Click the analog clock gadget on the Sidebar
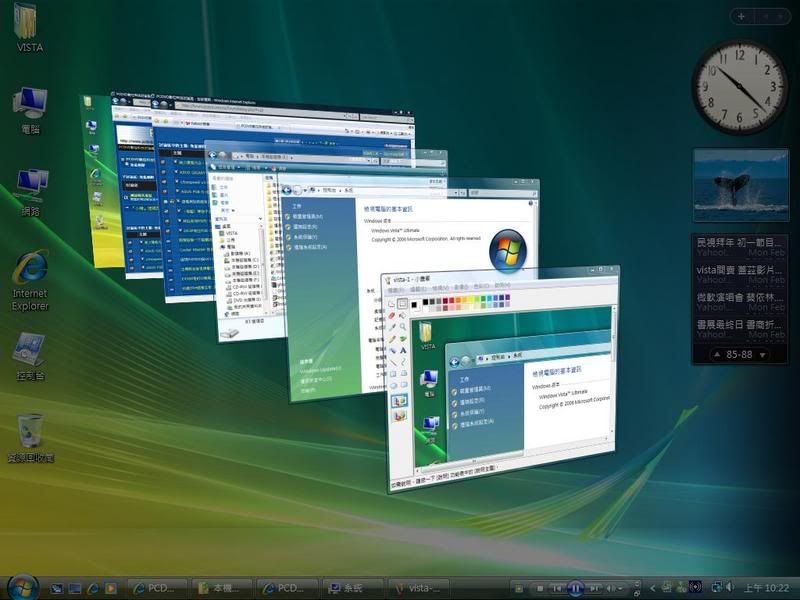 pyautogui.click(x=739, y=87)
